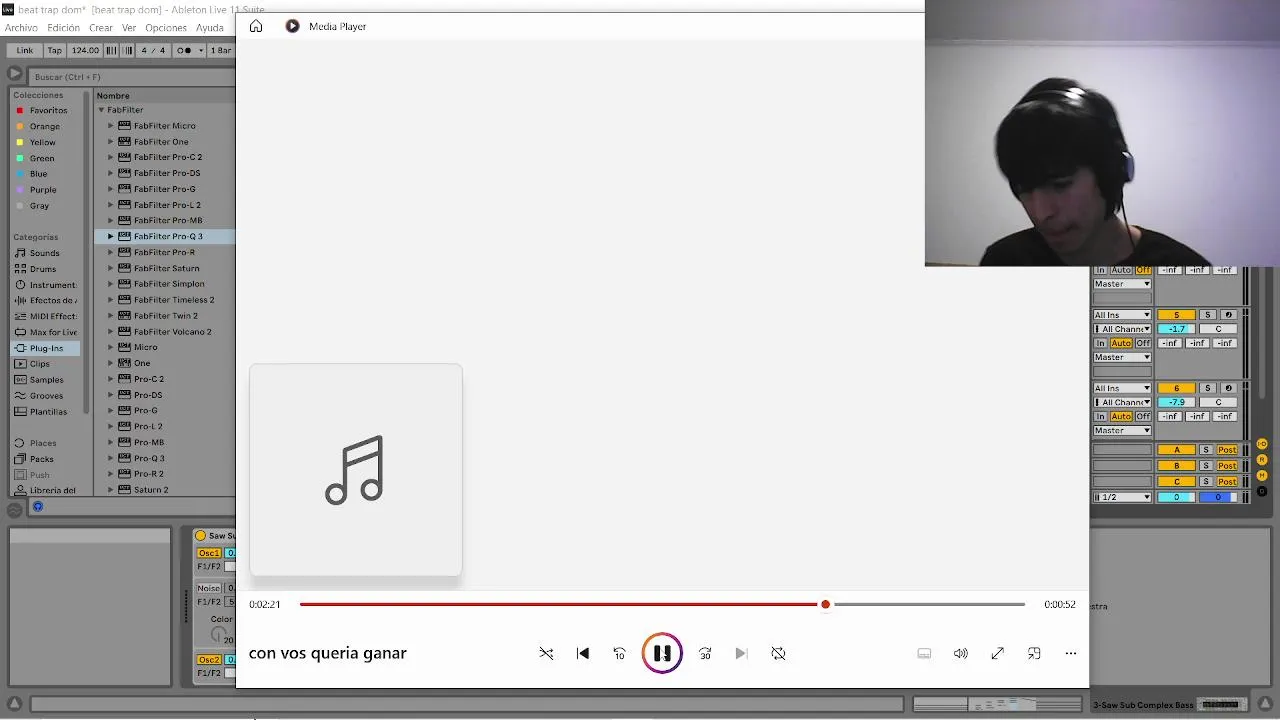The width and height of the screenshot is (1280, 720).
Task: Toggle Saw Sub device activator
Action: coord(200,536)
